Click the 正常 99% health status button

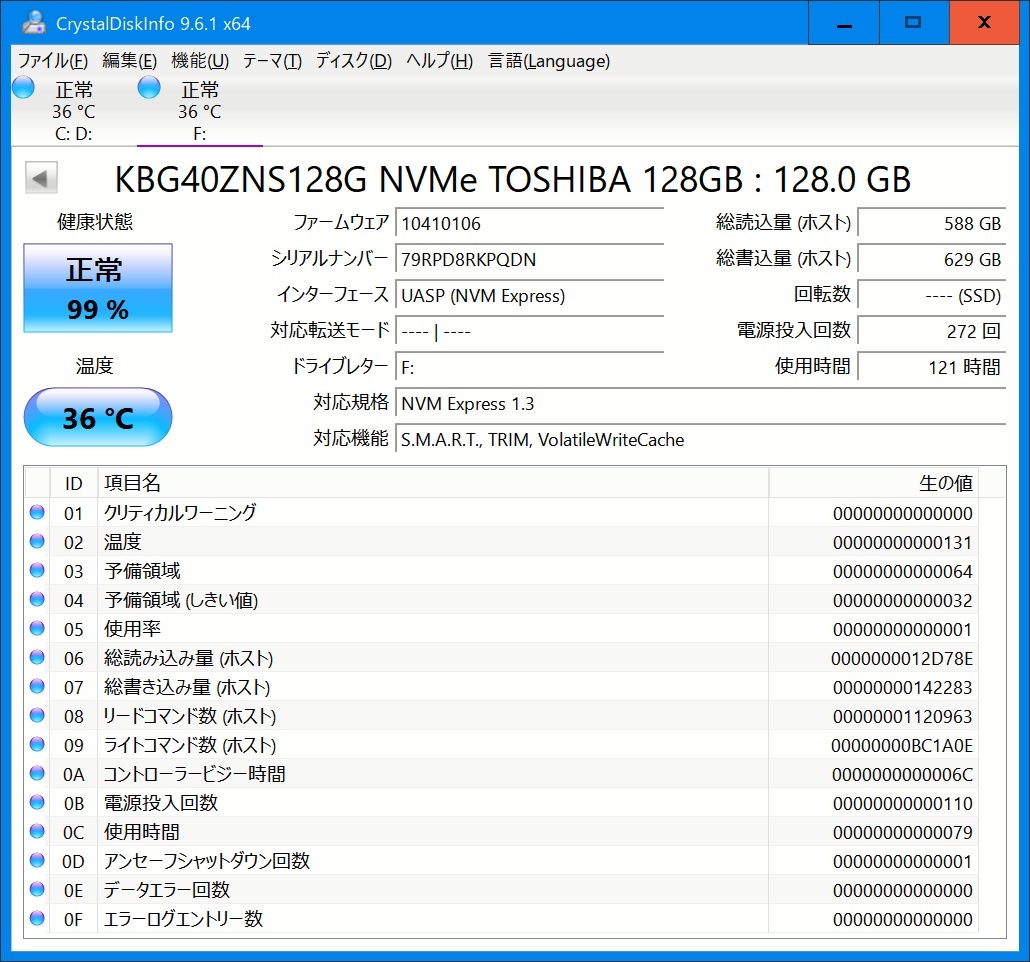click(98, 288)
